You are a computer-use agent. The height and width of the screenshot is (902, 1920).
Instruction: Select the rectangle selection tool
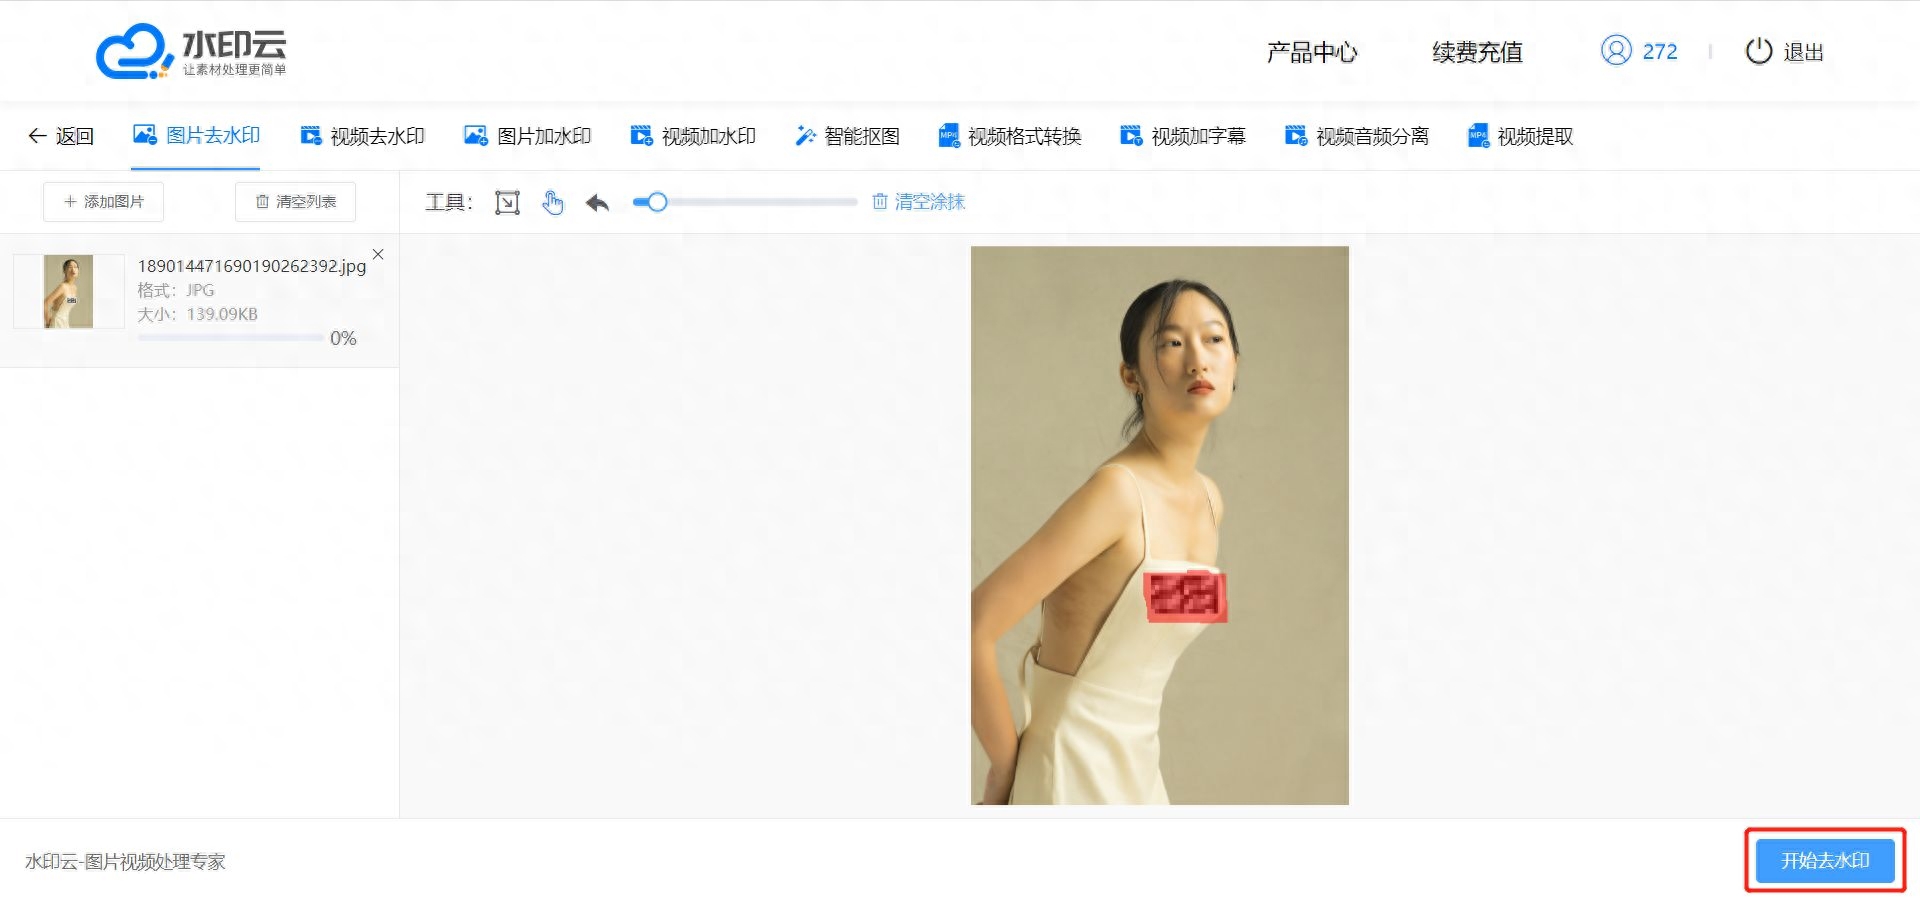507,203
